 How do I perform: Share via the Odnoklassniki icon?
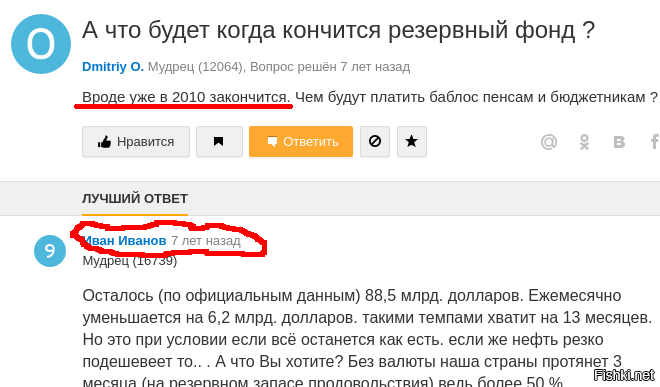pyautogui.click(x=584, y=142)
